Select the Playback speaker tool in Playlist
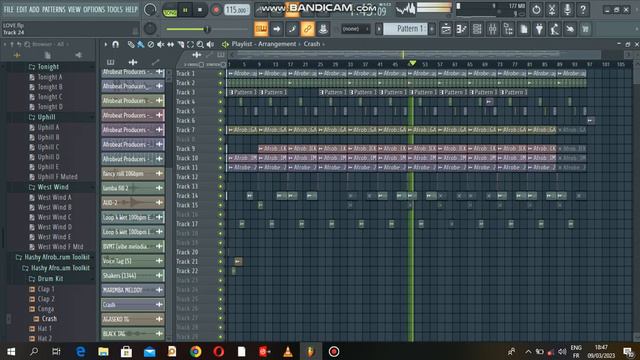The image size is (640, 360). point(210,44)
